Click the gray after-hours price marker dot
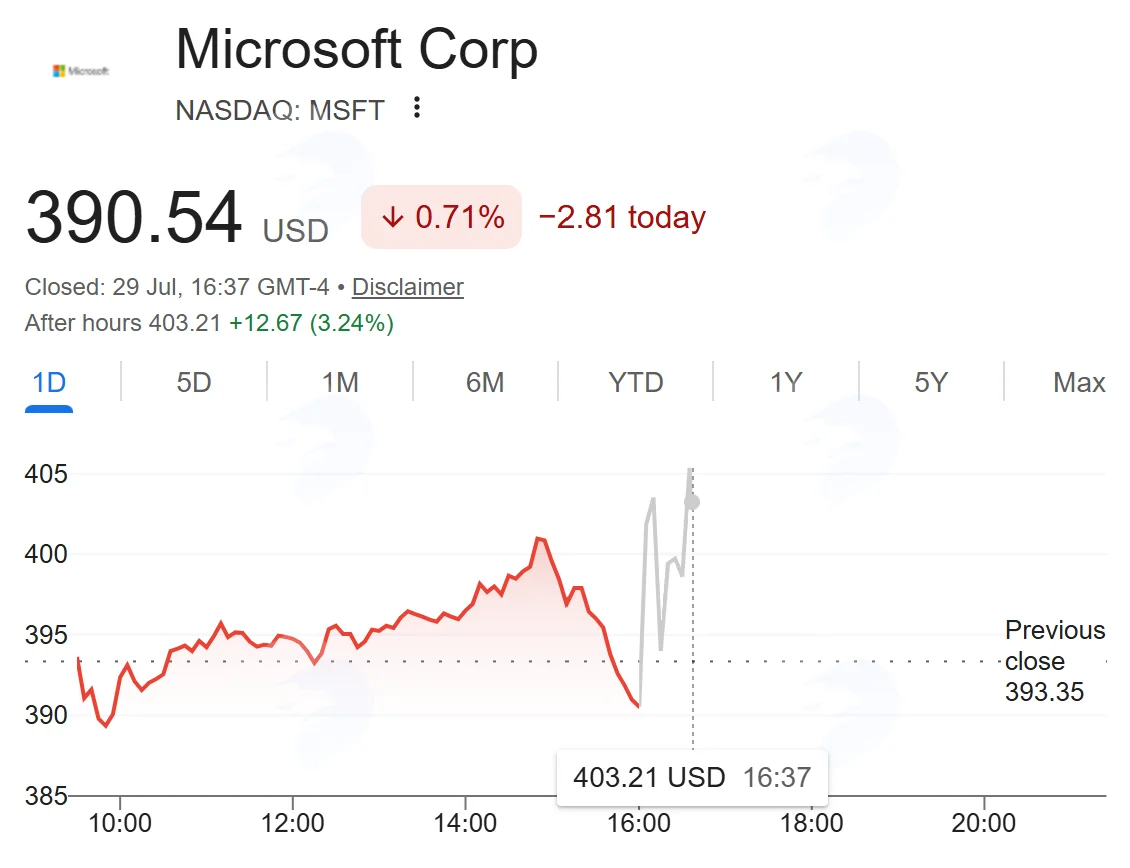Screen dimensions: 1130x868 coord(692,502)
